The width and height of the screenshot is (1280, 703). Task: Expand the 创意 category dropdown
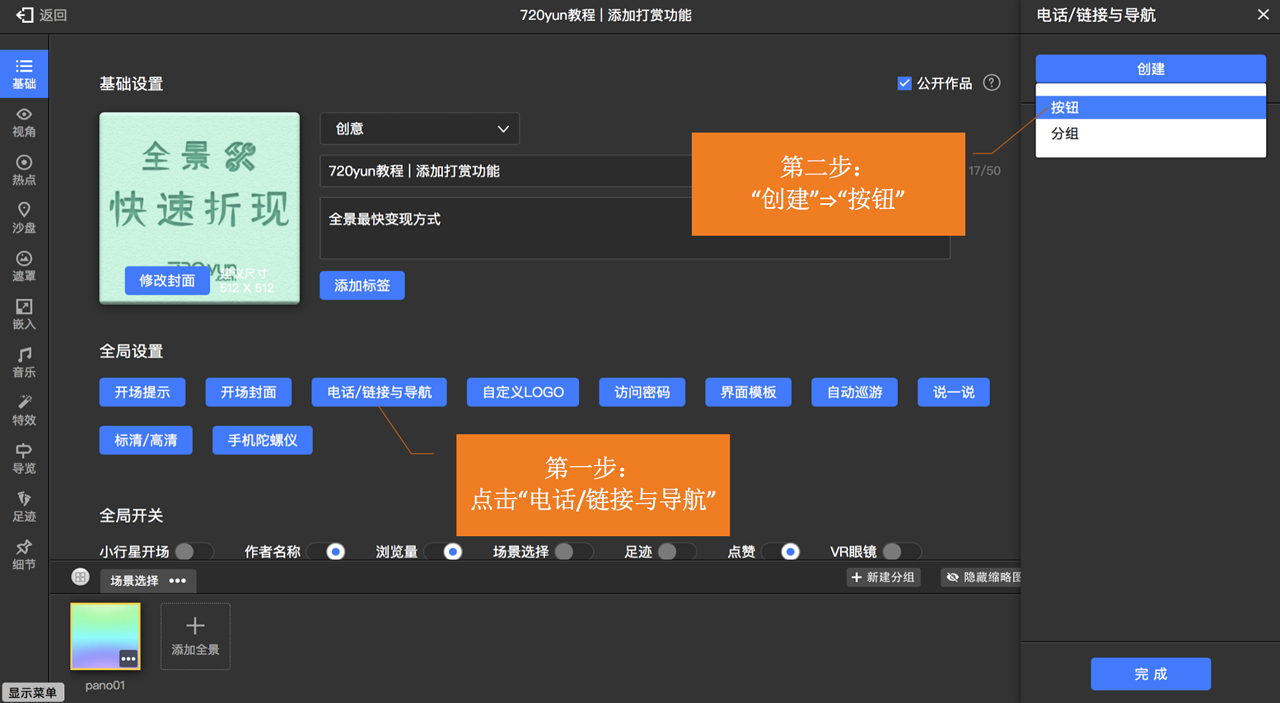419,129
